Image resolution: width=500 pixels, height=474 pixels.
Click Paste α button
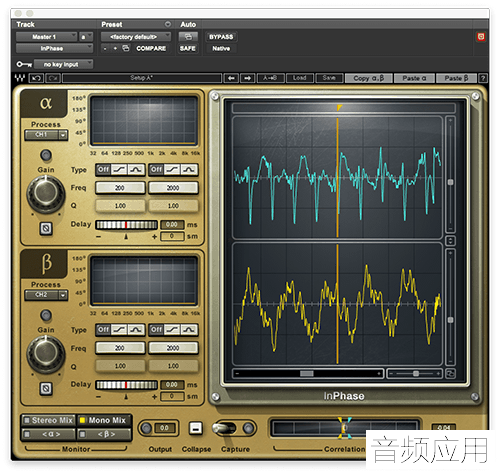point(414,78)
